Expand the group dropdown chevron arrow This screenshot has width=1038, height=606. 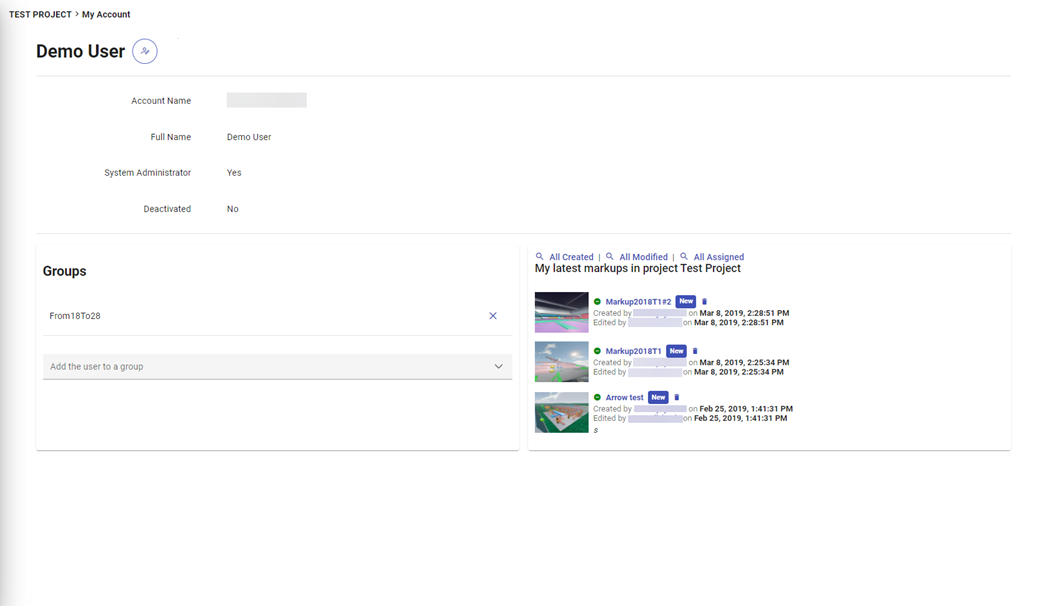498,367
